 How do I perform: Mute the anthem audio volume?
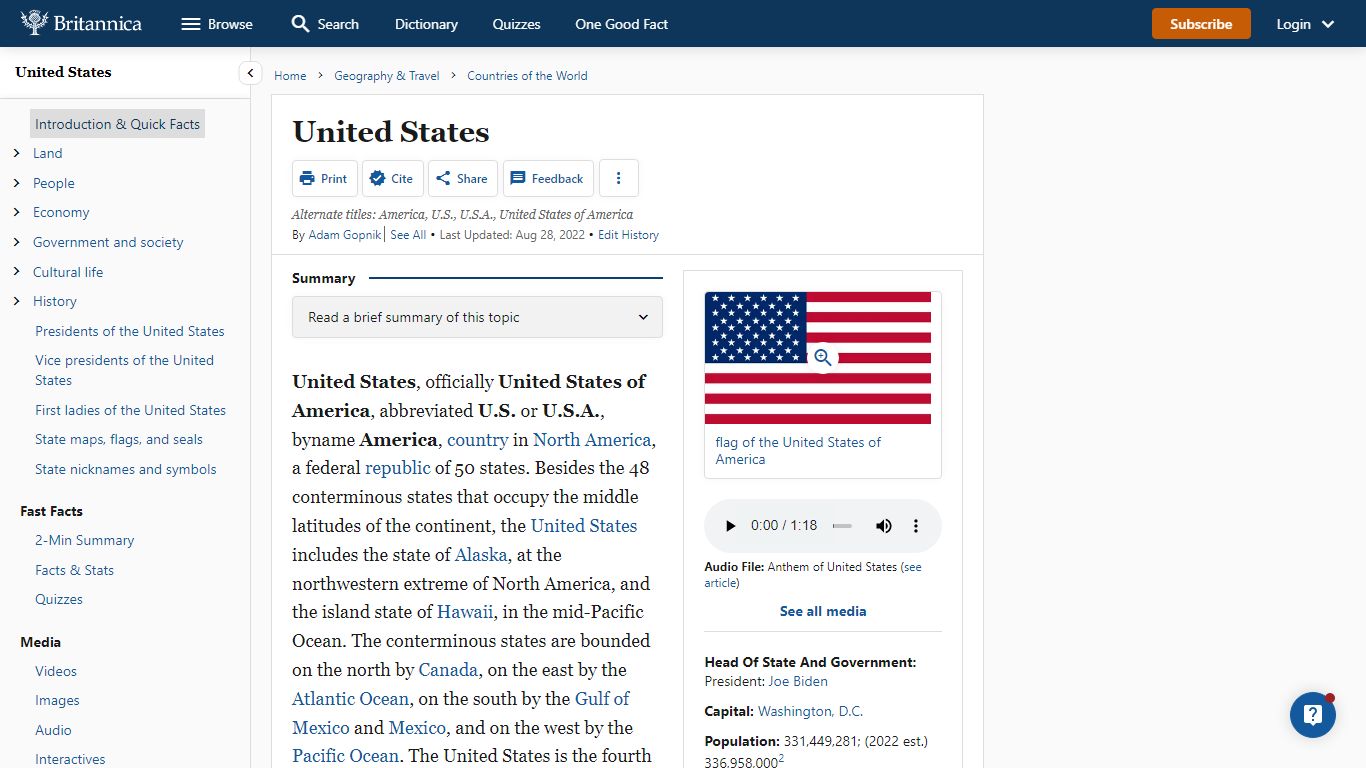(884, 526)
